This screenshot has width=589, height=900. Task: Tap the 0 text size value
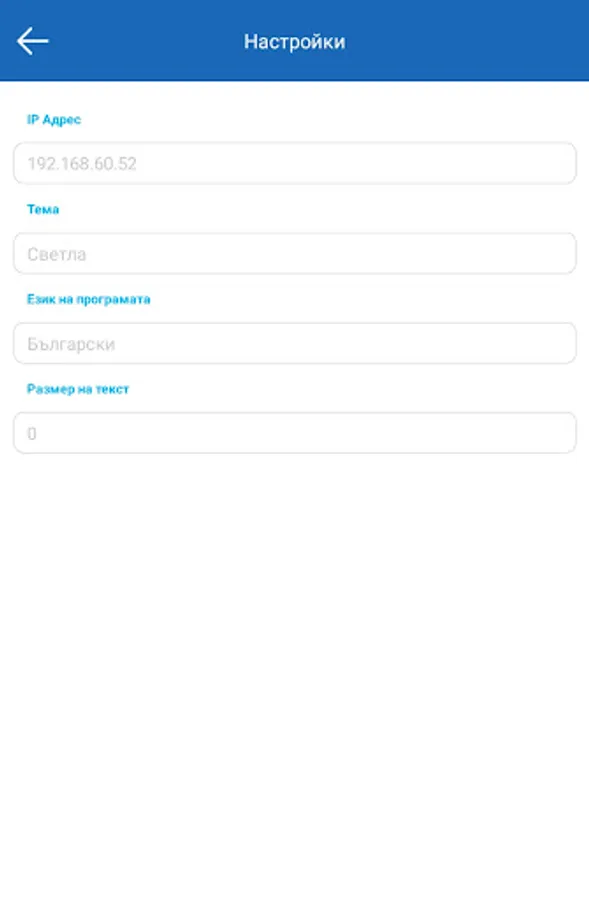pos(32,433)
